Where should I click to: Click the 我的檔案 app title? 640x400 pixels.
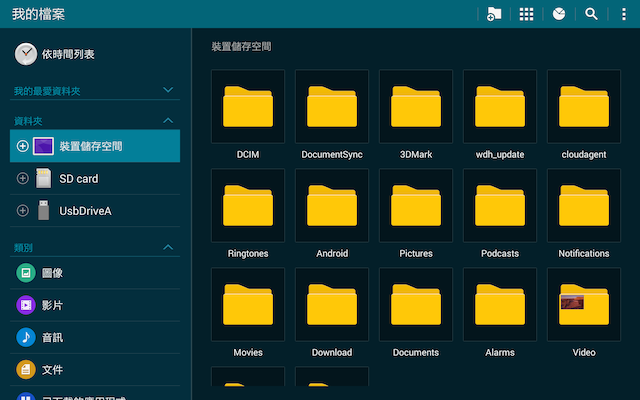coord(38,14)
